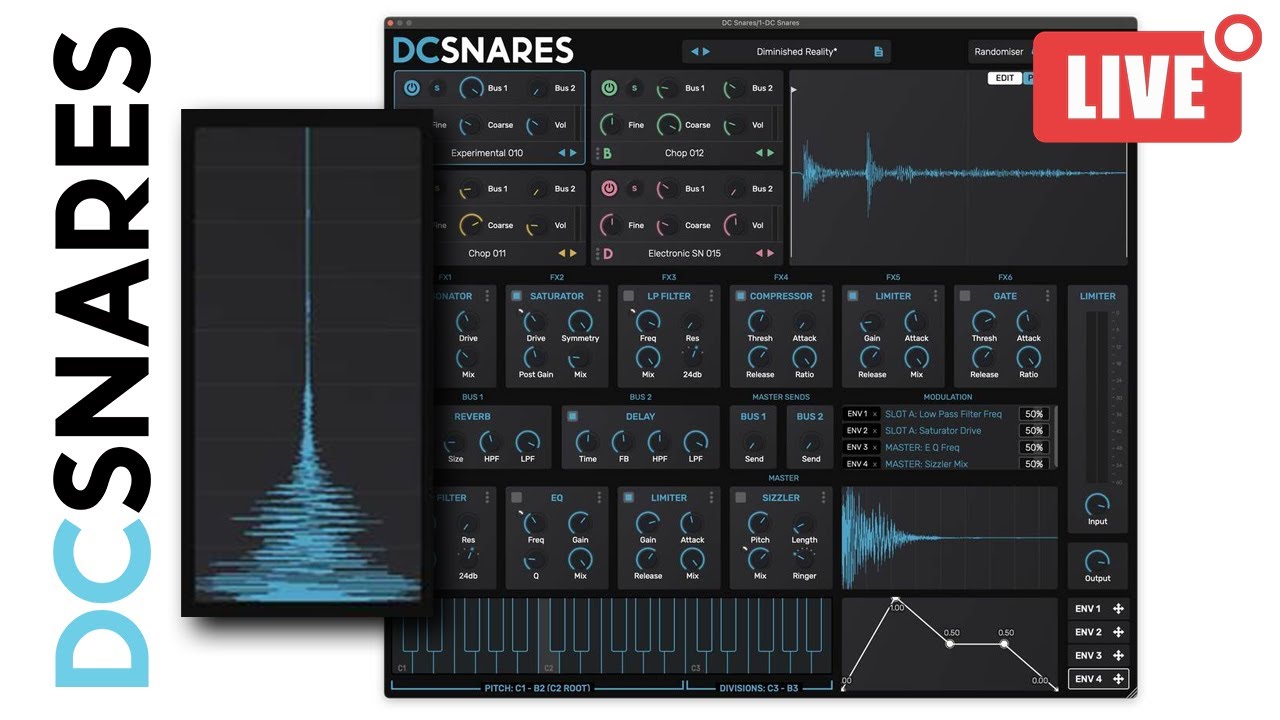Toggle the pink power button on slot D
1280x720 pixels.
point(609,188)
